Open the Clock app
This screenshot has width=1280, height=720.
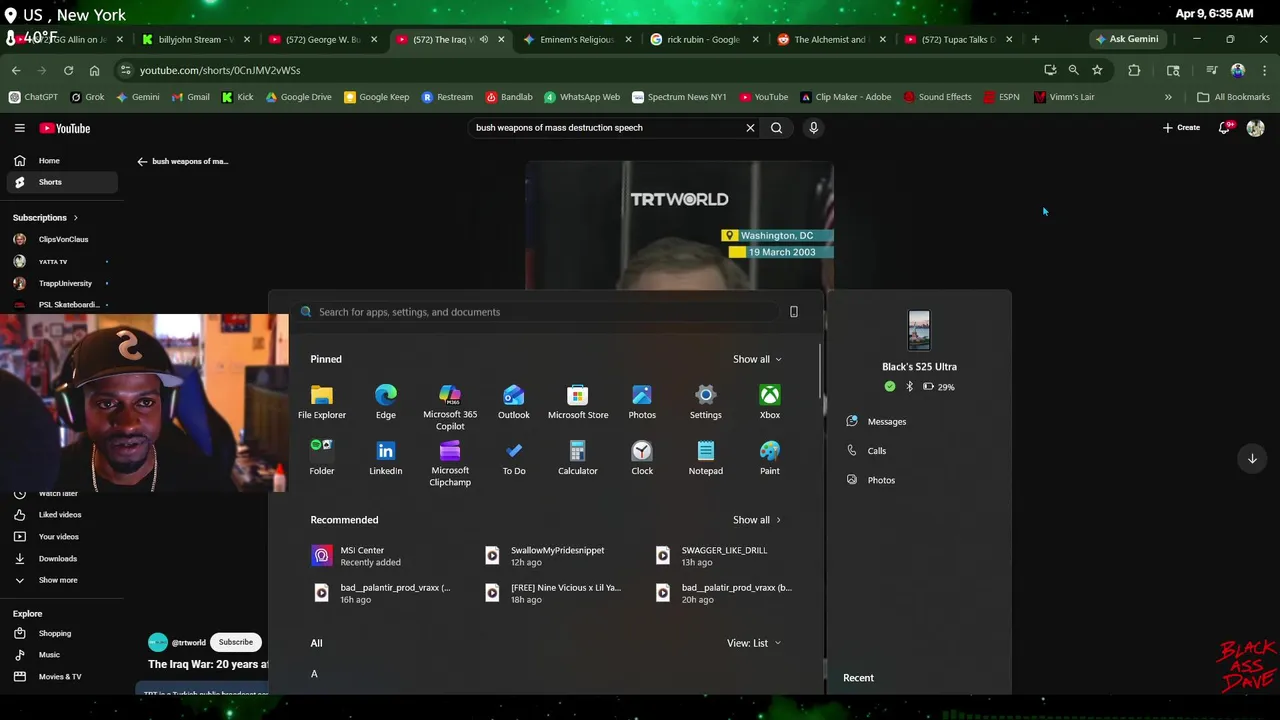click(642, 458)
